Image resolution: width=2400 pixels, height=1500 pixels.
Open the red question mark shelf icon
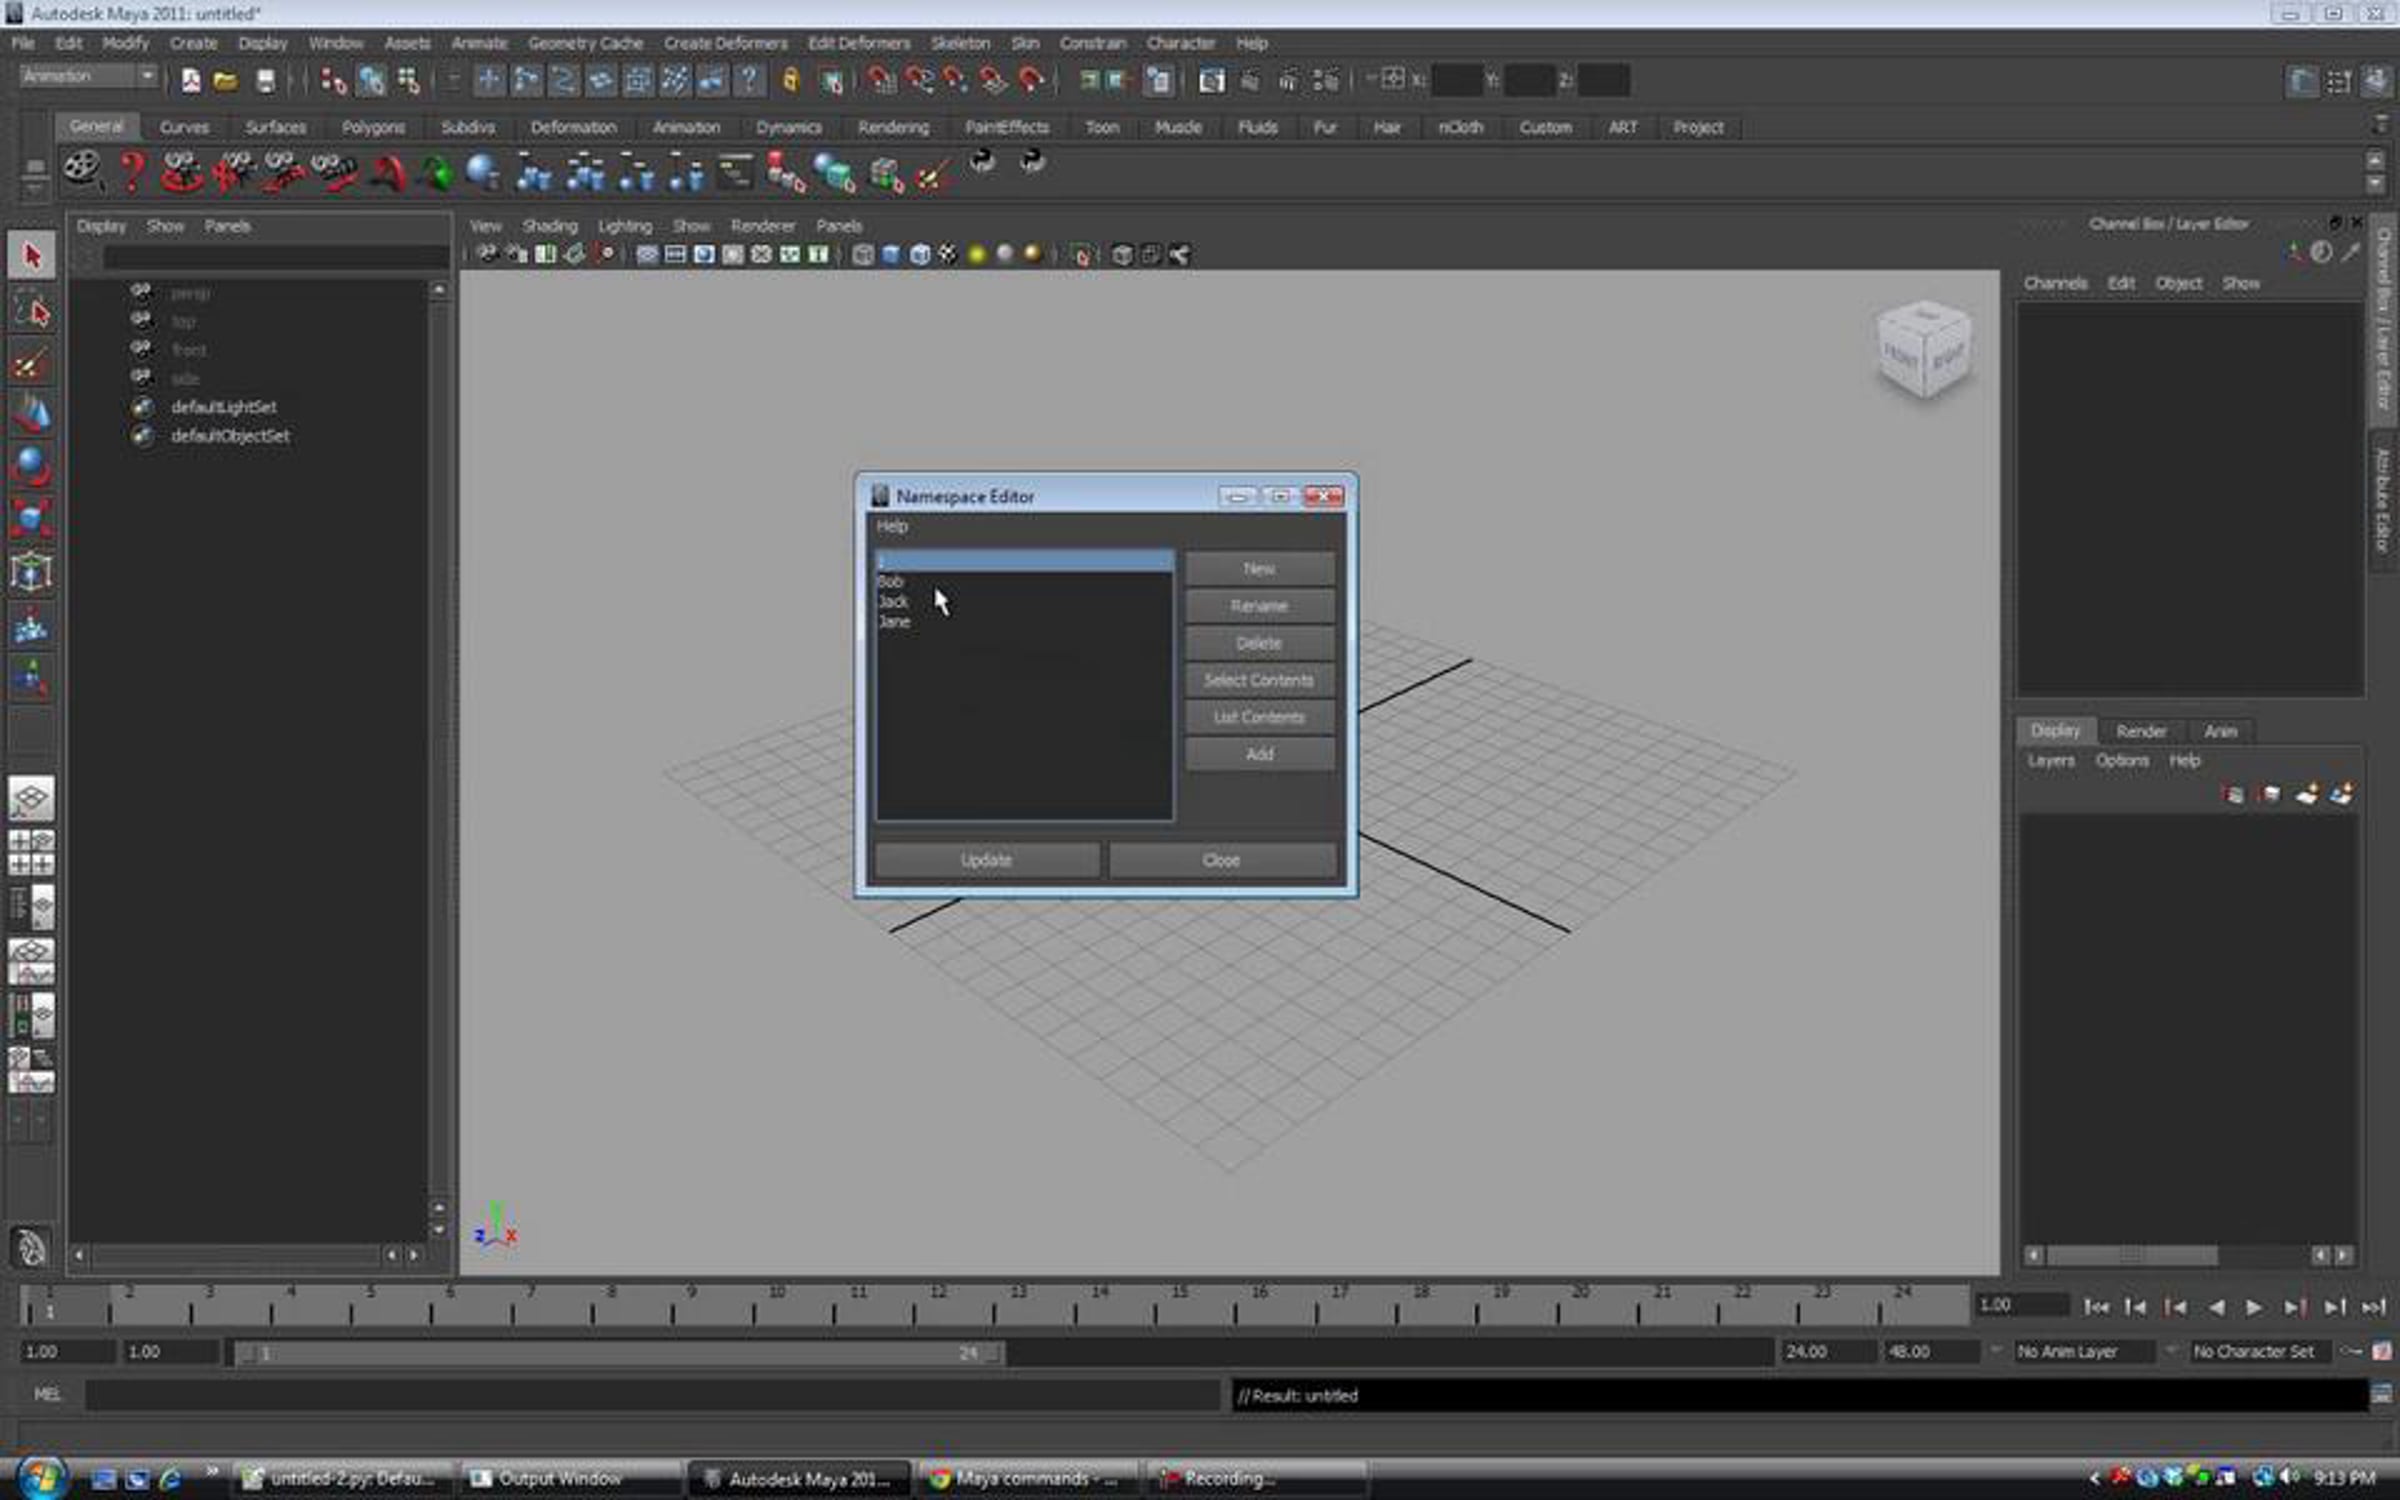coord(131,171)
